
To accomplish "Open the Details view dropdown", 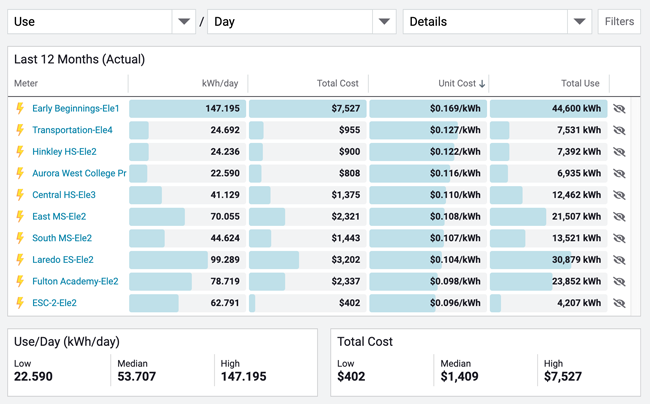I will (497, 21).
